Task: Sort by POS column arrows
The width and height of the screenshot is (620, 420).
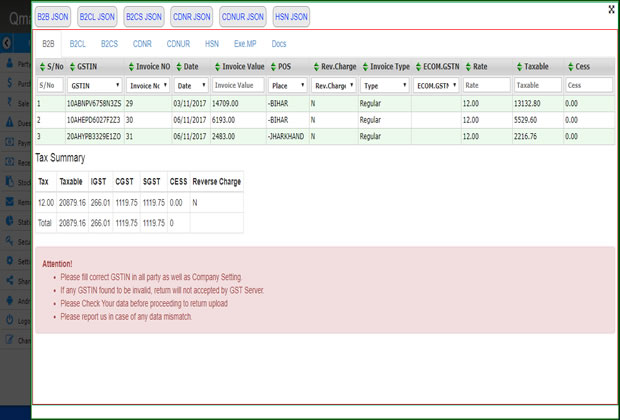Action: click(273, 67)
